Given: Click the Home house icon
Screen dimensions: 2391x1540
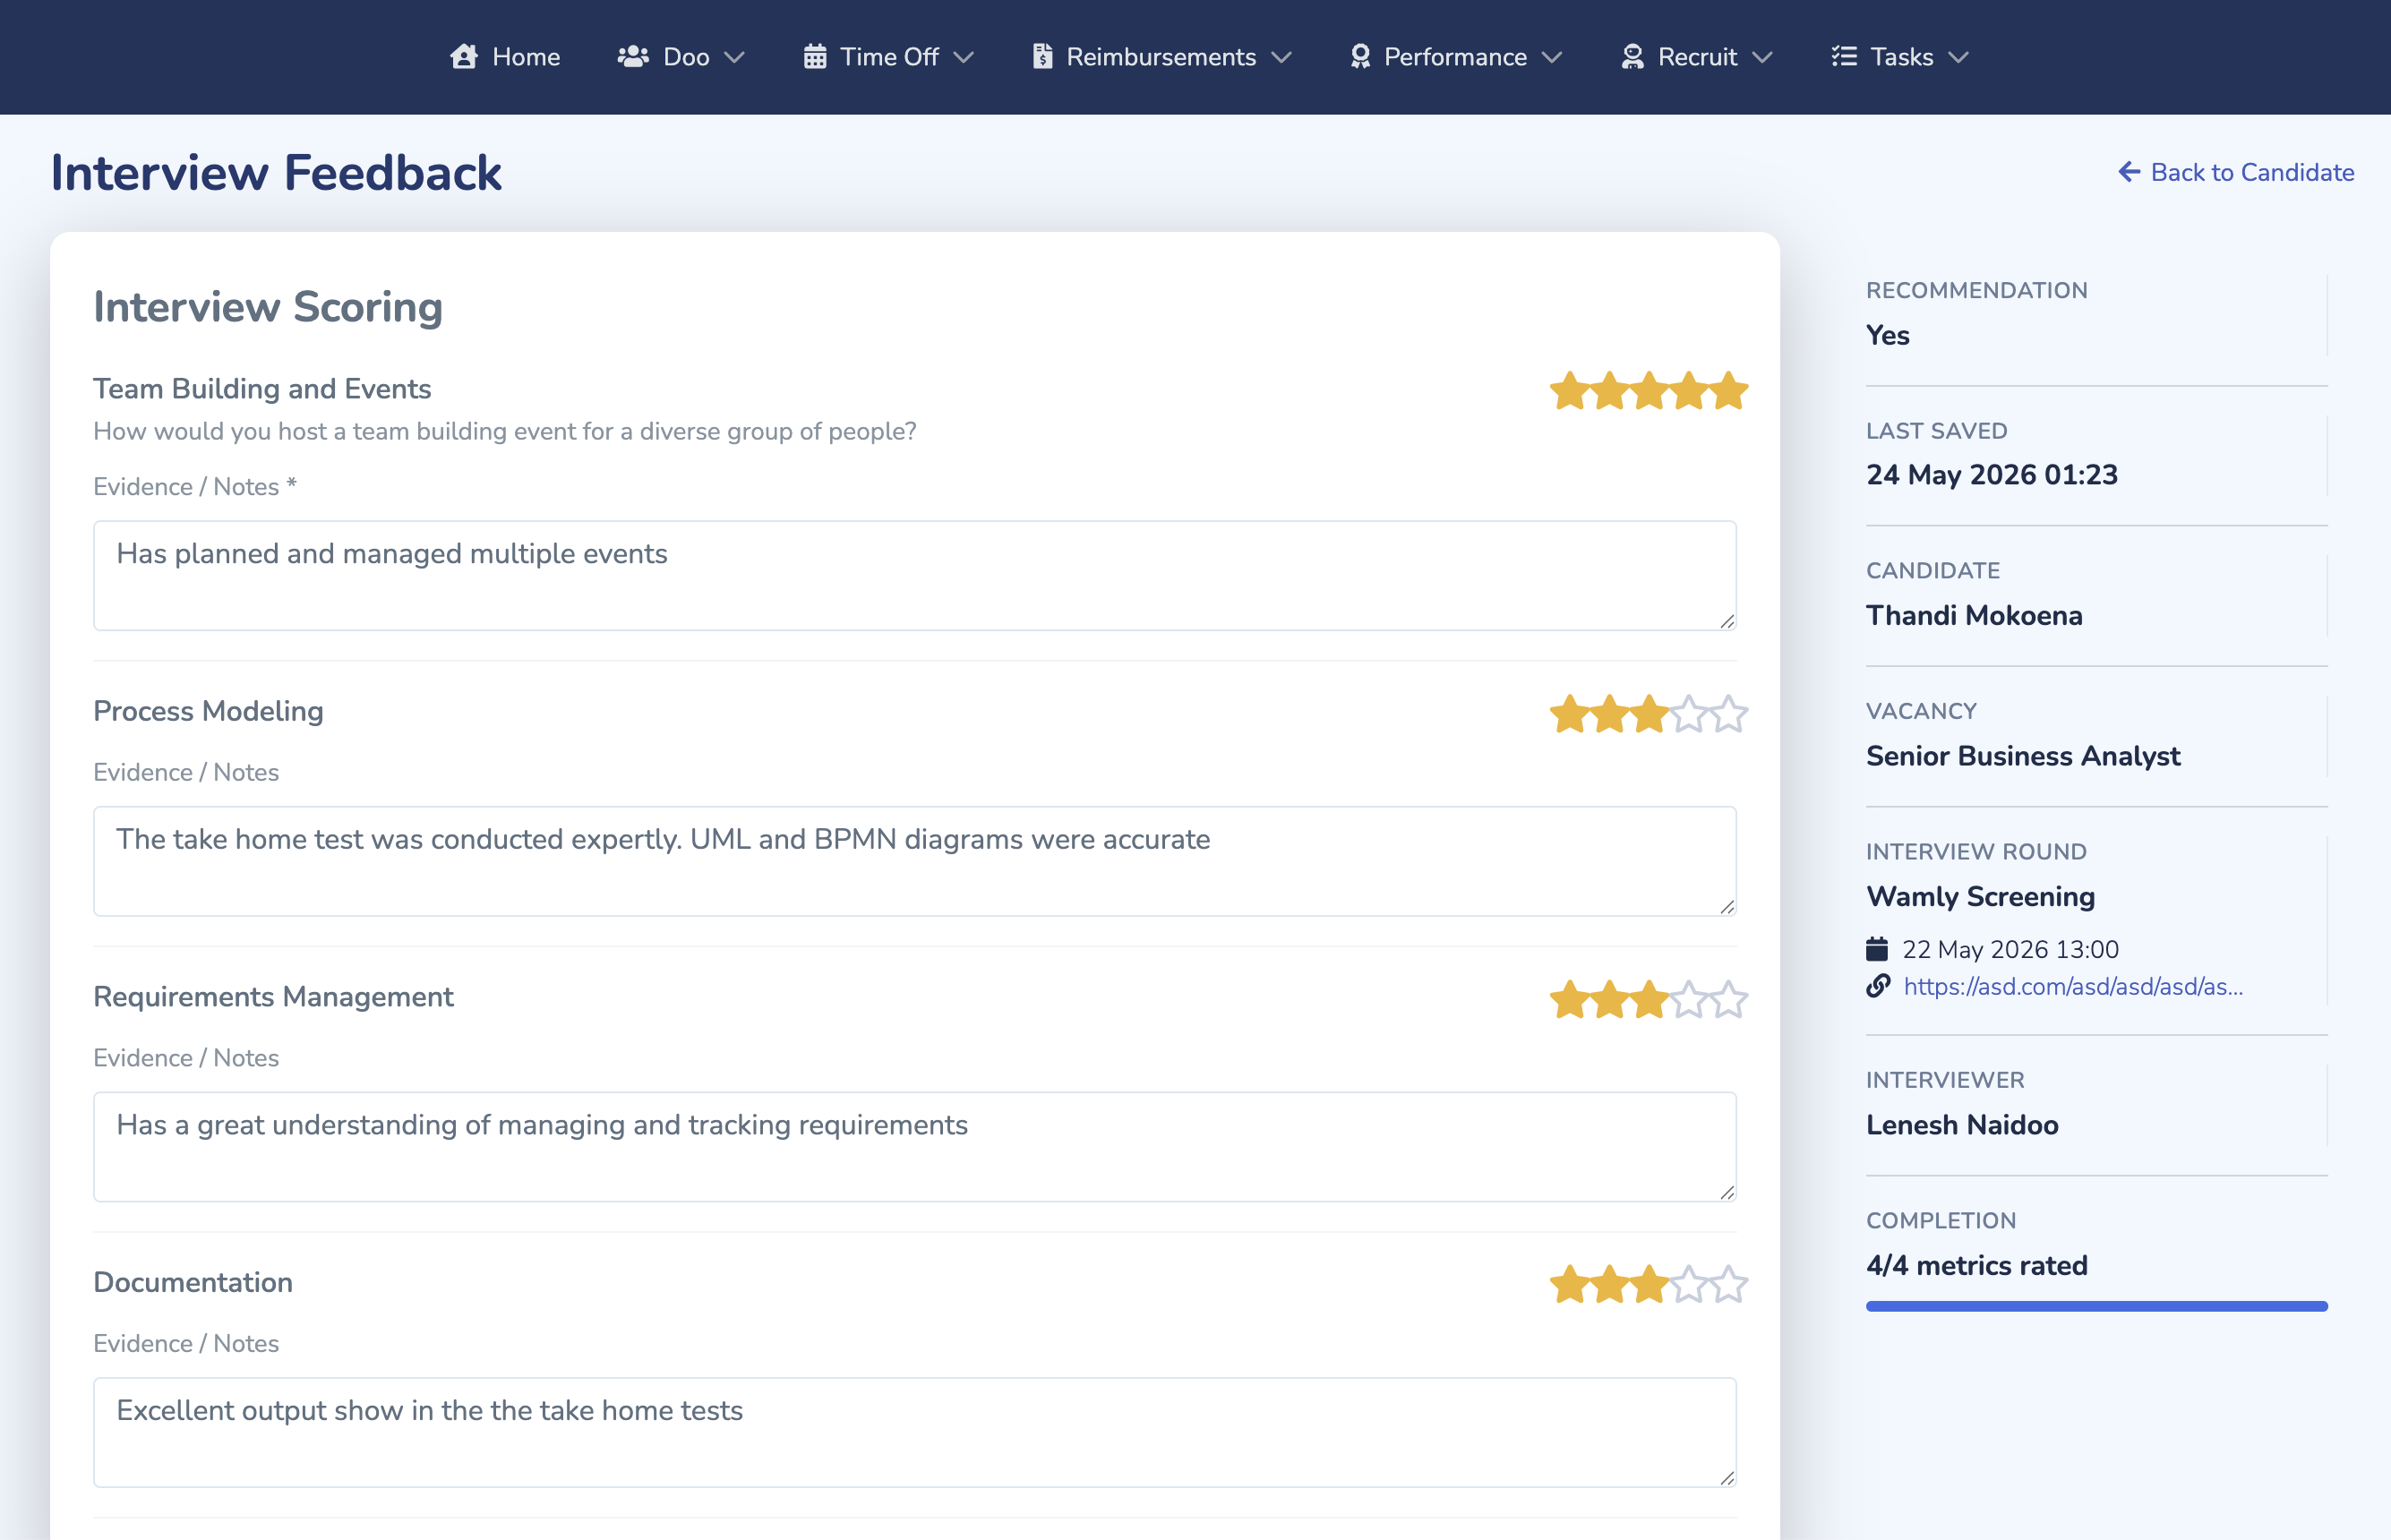Looking at the screenshot, I should point(463,57).
